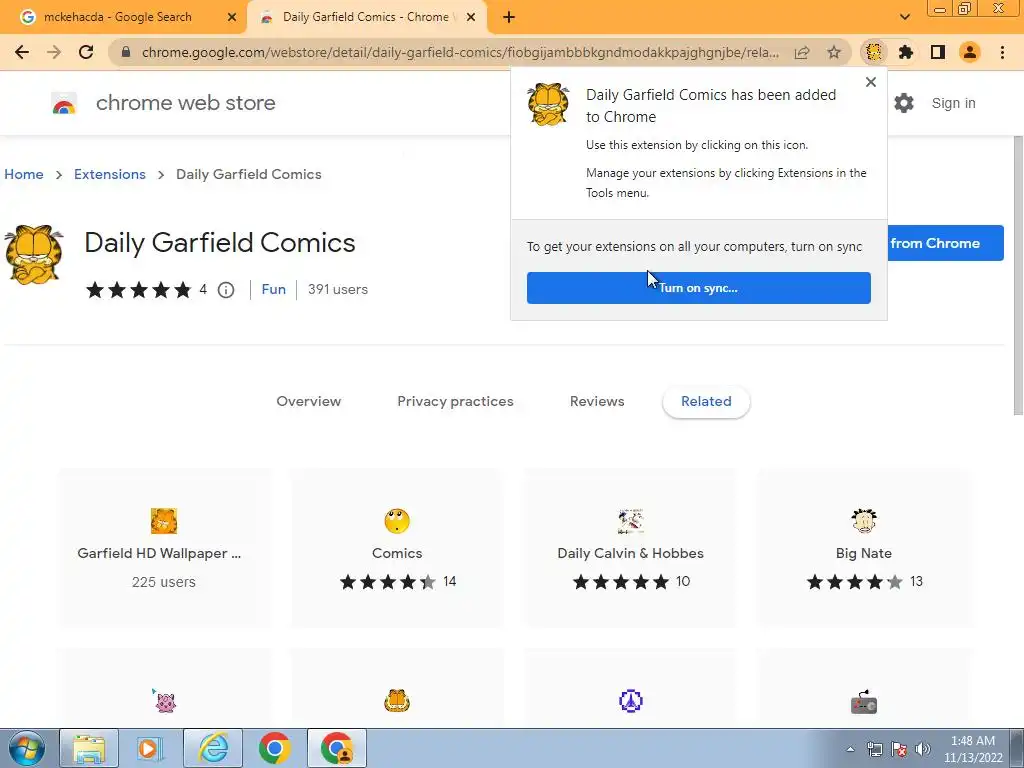Open a new tab
This screenshot has width=1024, height=768.
click(509, 18)
